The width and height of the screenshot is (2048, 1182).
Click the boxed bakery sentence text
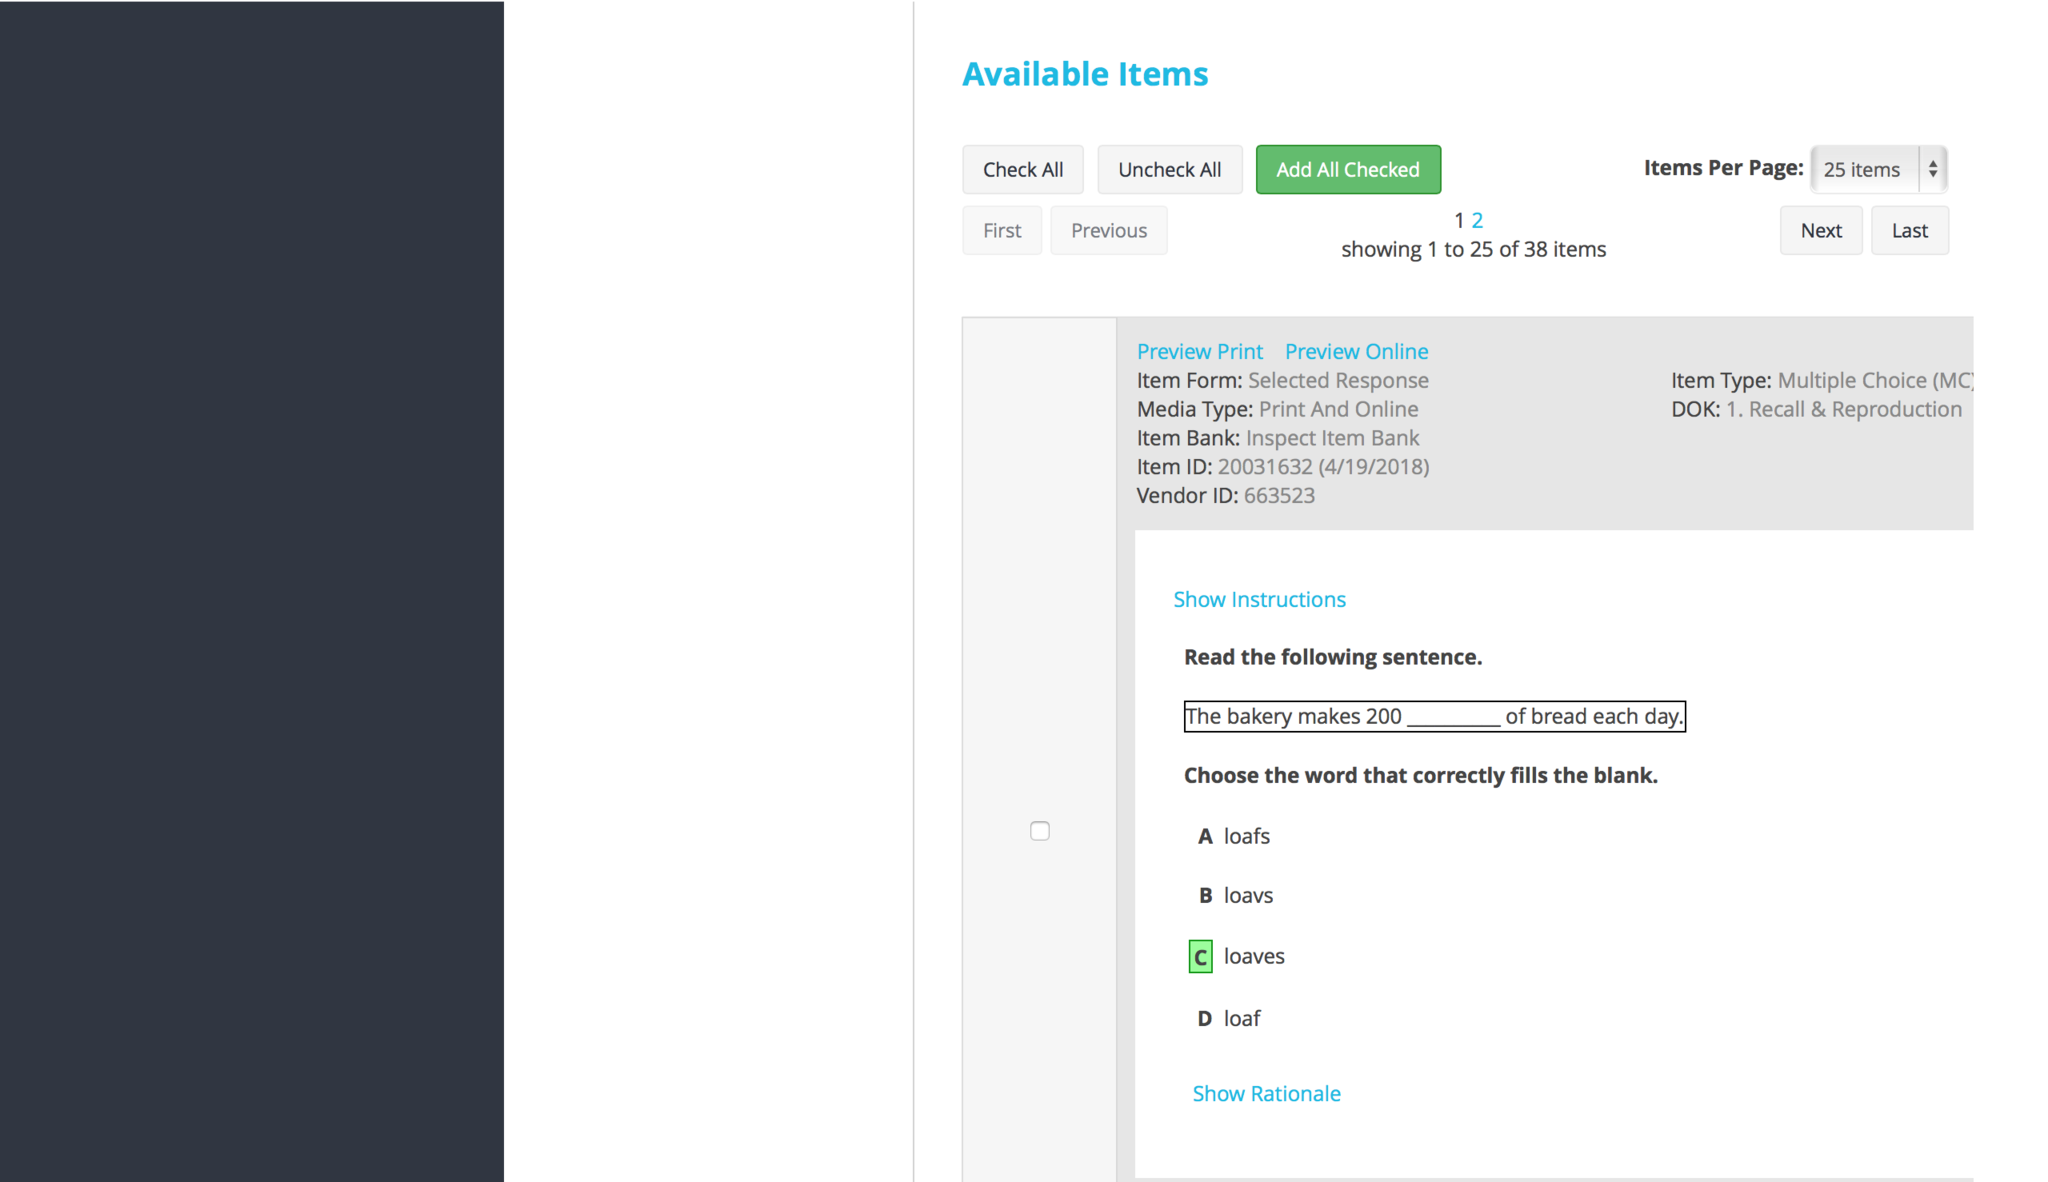pos(1434,717)
